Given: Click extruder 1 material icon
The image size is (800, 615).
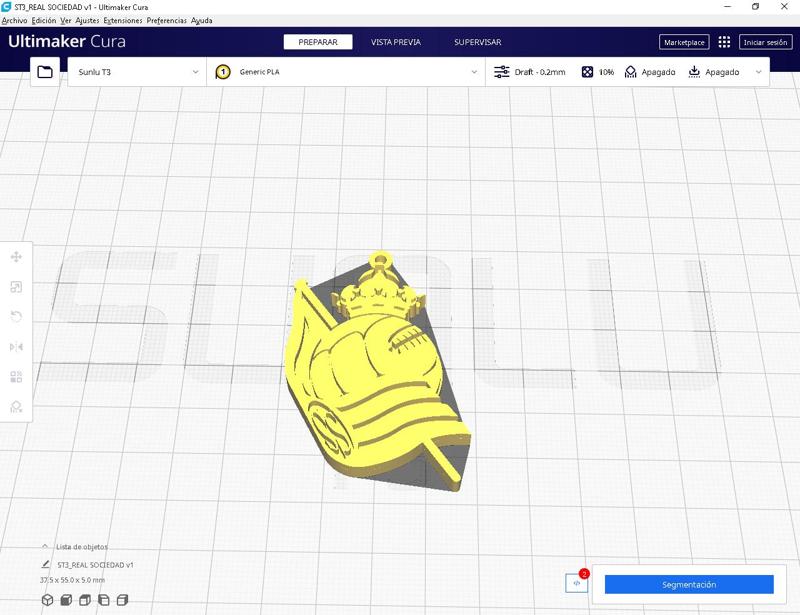Looking at the screenshot, I should [x=223, y=72].
